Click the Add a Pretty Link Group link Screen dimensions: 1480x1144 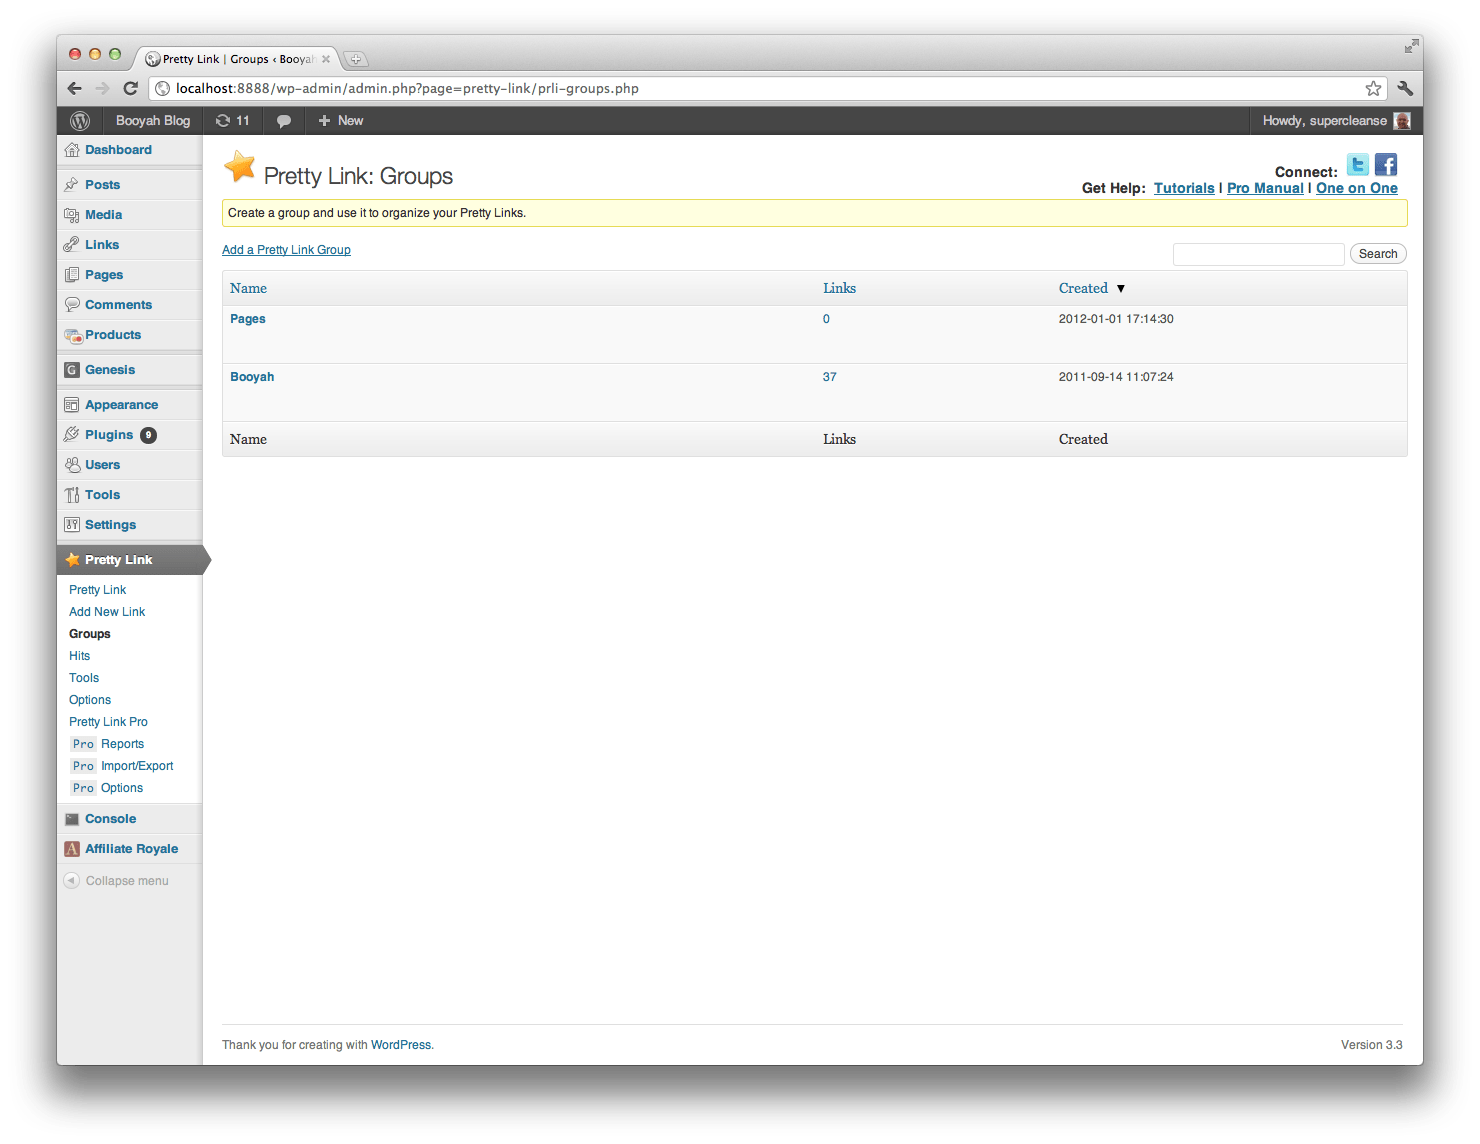tap(286, 250)
